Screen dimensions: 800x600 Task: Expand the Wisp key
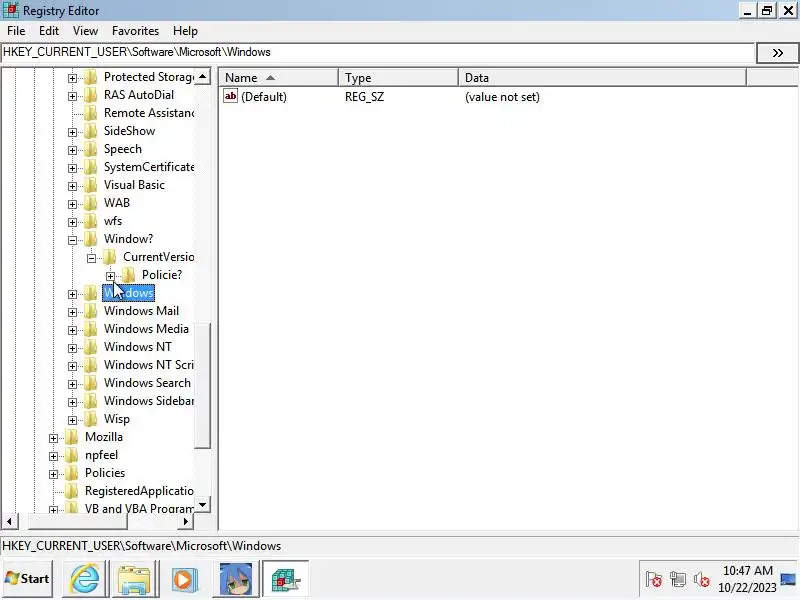pos(72,420)
